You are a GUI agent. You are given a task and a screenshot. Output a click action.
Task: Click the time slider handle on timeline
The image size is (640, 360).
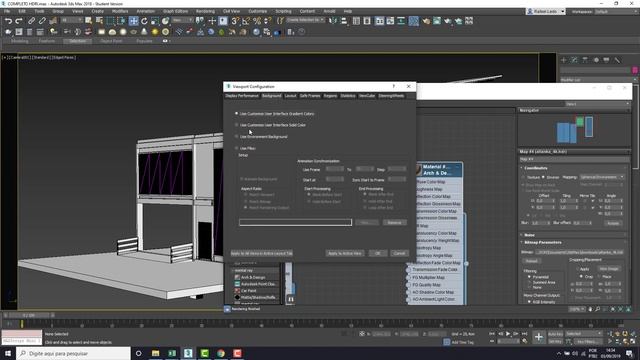click(x=28, y=316)
